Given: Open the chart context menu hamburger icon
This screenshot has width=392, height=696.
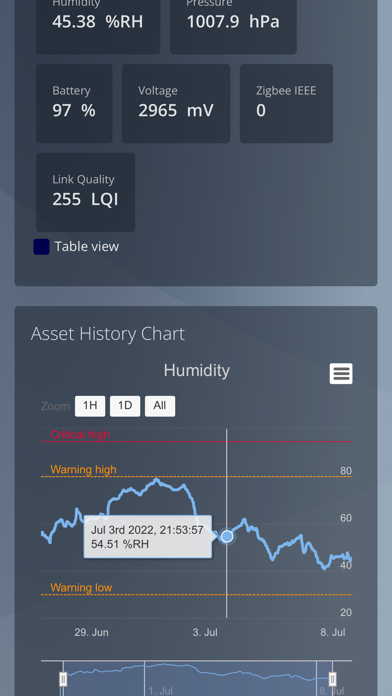Looking at the screenshot, I should (x=341, y=373).
